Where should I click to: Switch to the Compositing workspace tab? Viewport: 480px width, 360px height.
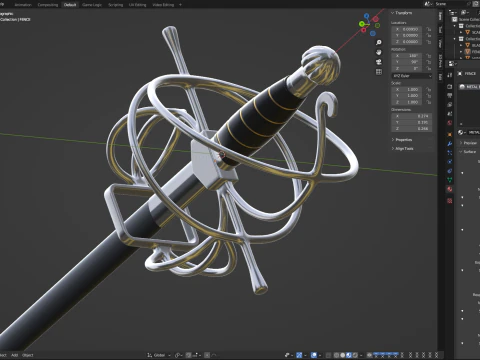[48, 5]
